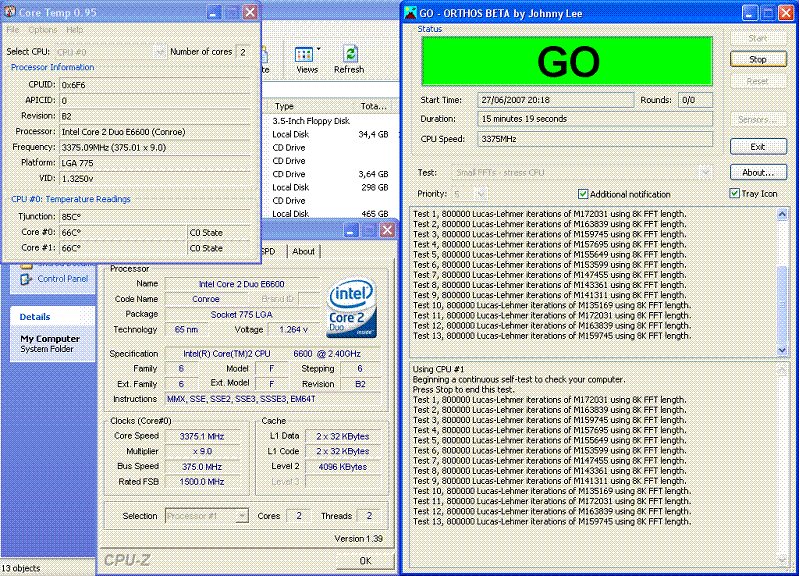Viewport: 799px width, 576px height.
Task: Click the Type column header in Explorer
Action: tap(310, 106)
